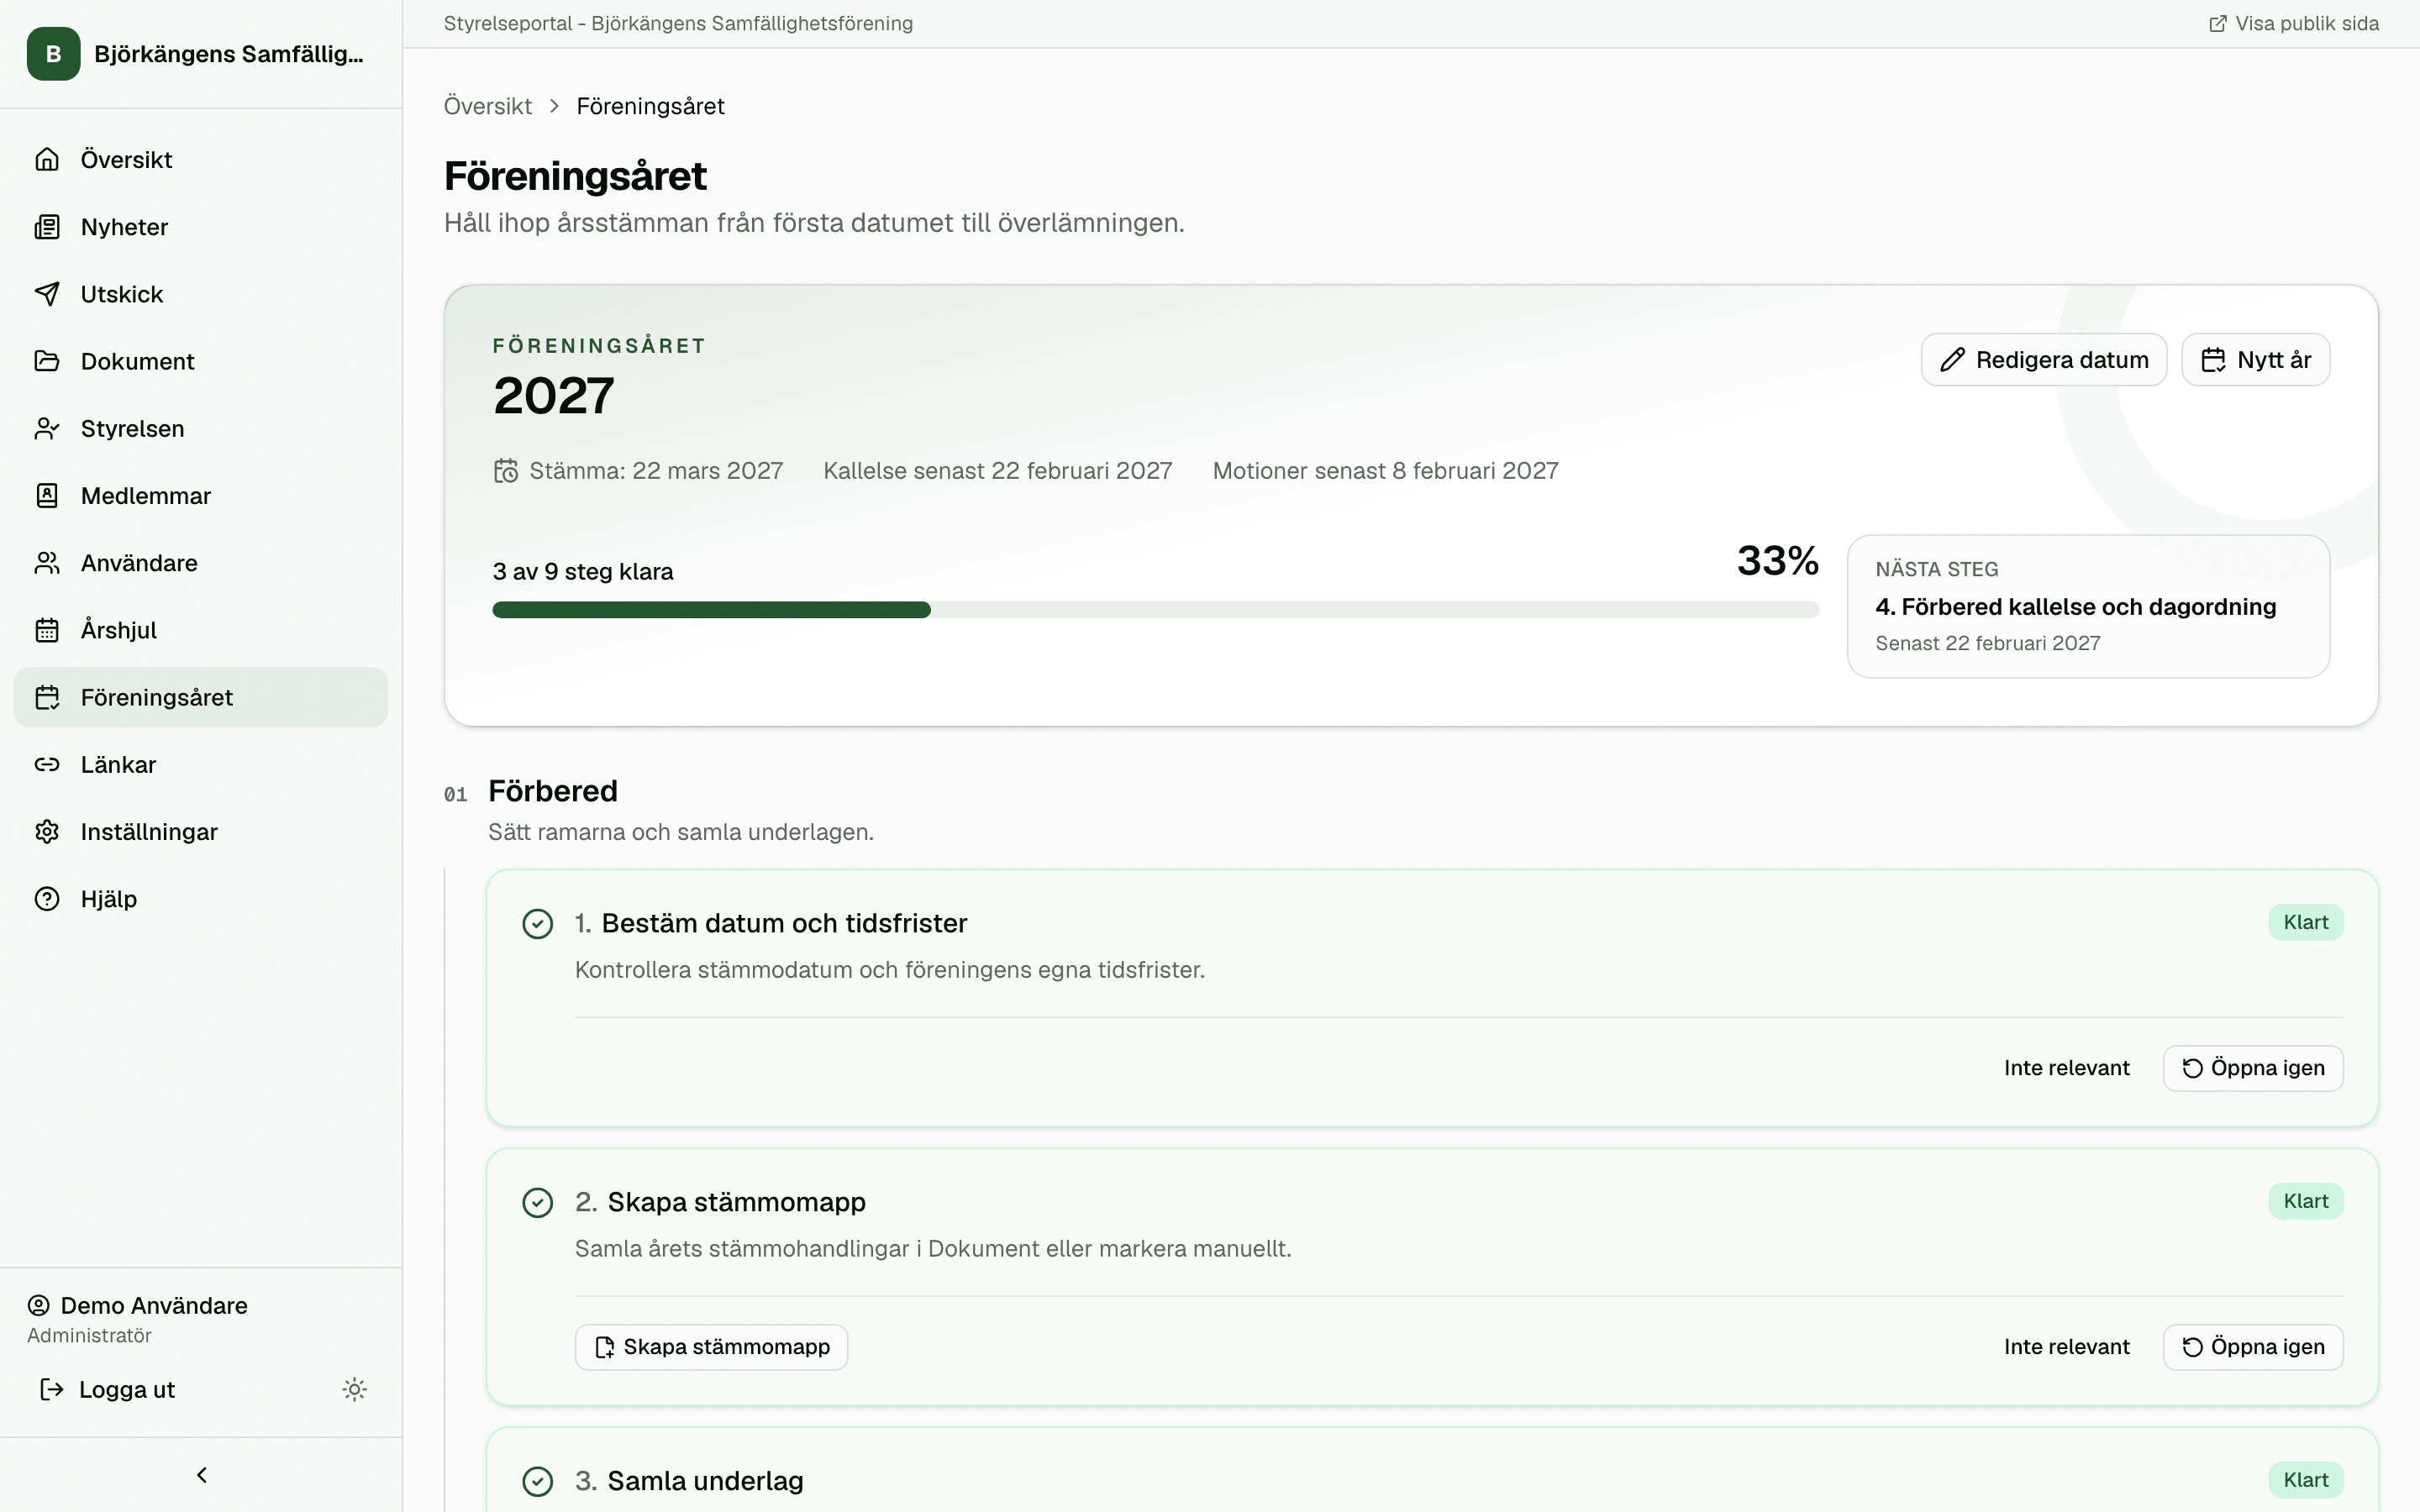
Task: Click the Redigera datum button
Action: point(2044,360)
